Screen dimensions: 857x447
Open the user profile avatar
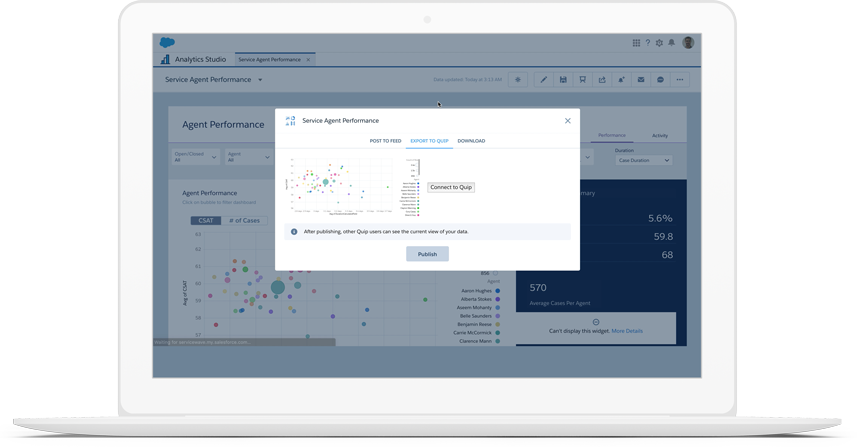click(688, 43)
